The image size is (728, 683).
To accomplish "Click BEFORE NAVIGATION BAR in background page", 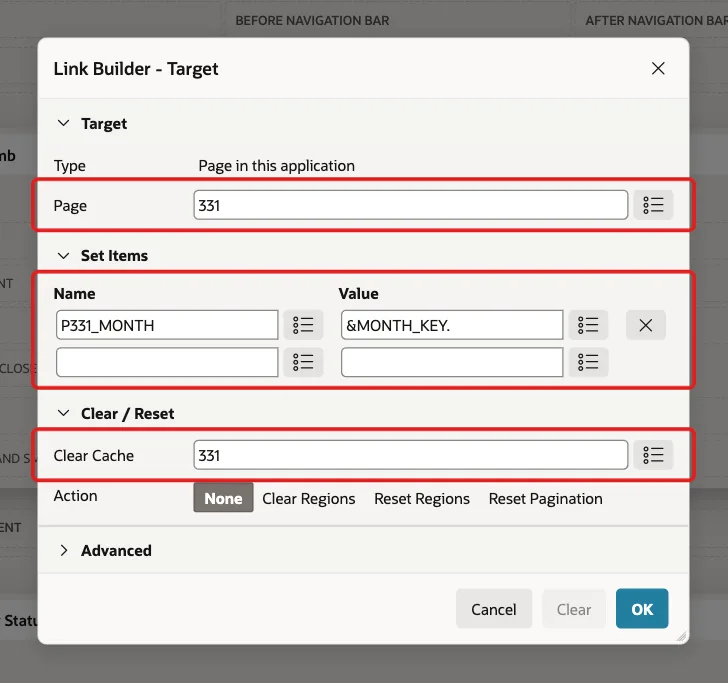I will [x=312, y=20].
